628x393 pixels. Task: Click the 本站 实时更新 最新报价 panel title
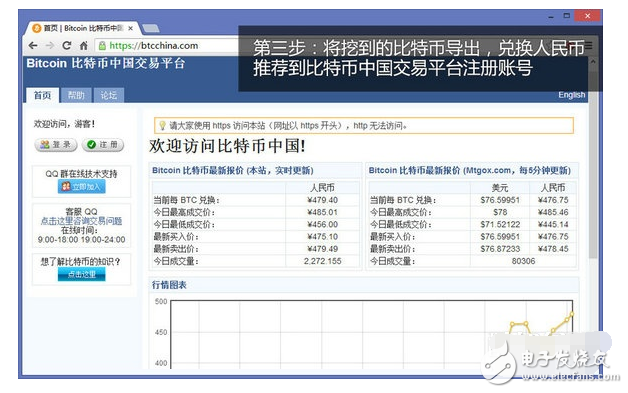(x=233, y=170)
